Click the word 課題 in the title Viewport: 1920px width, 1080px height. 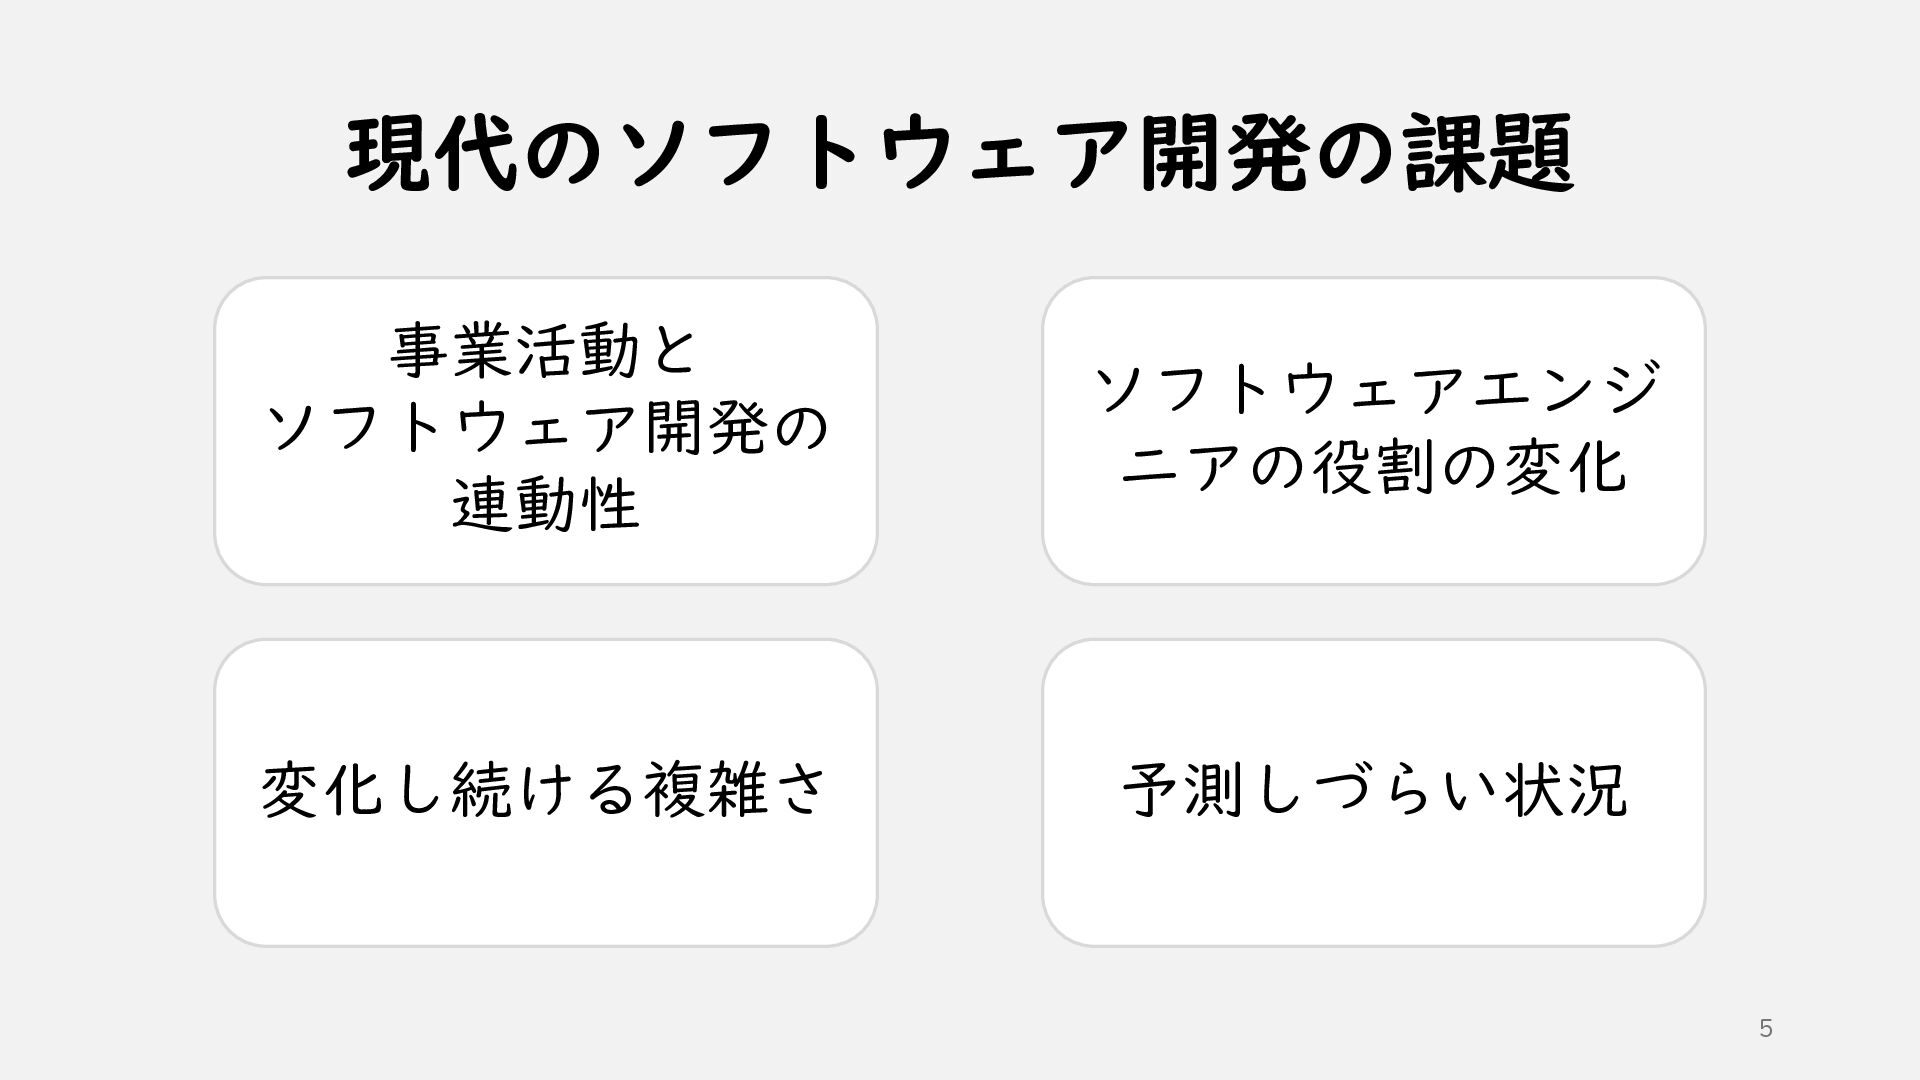pyautogui.click(x=1488, y=155)
